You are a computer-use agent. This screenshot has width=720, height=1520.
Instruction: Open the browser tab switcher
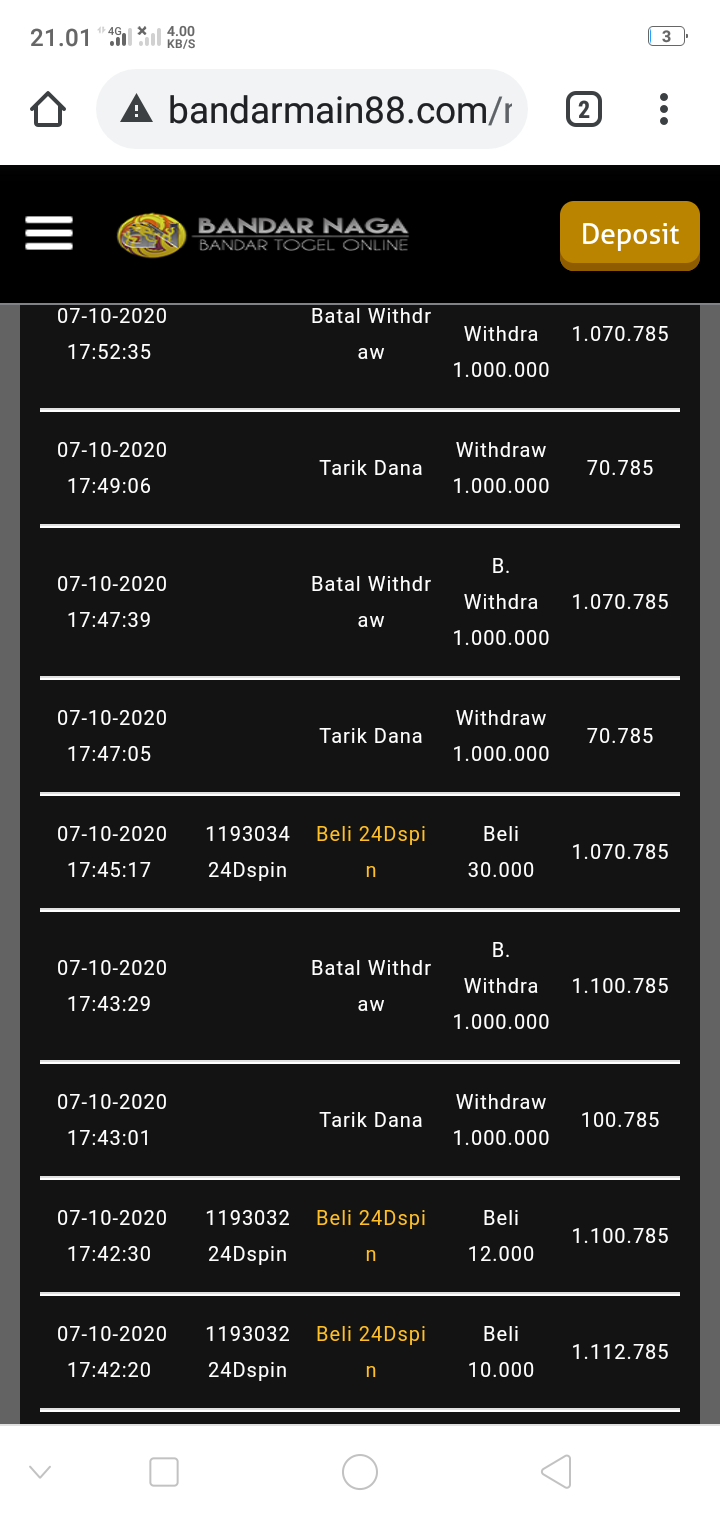[x=584, y=109]
